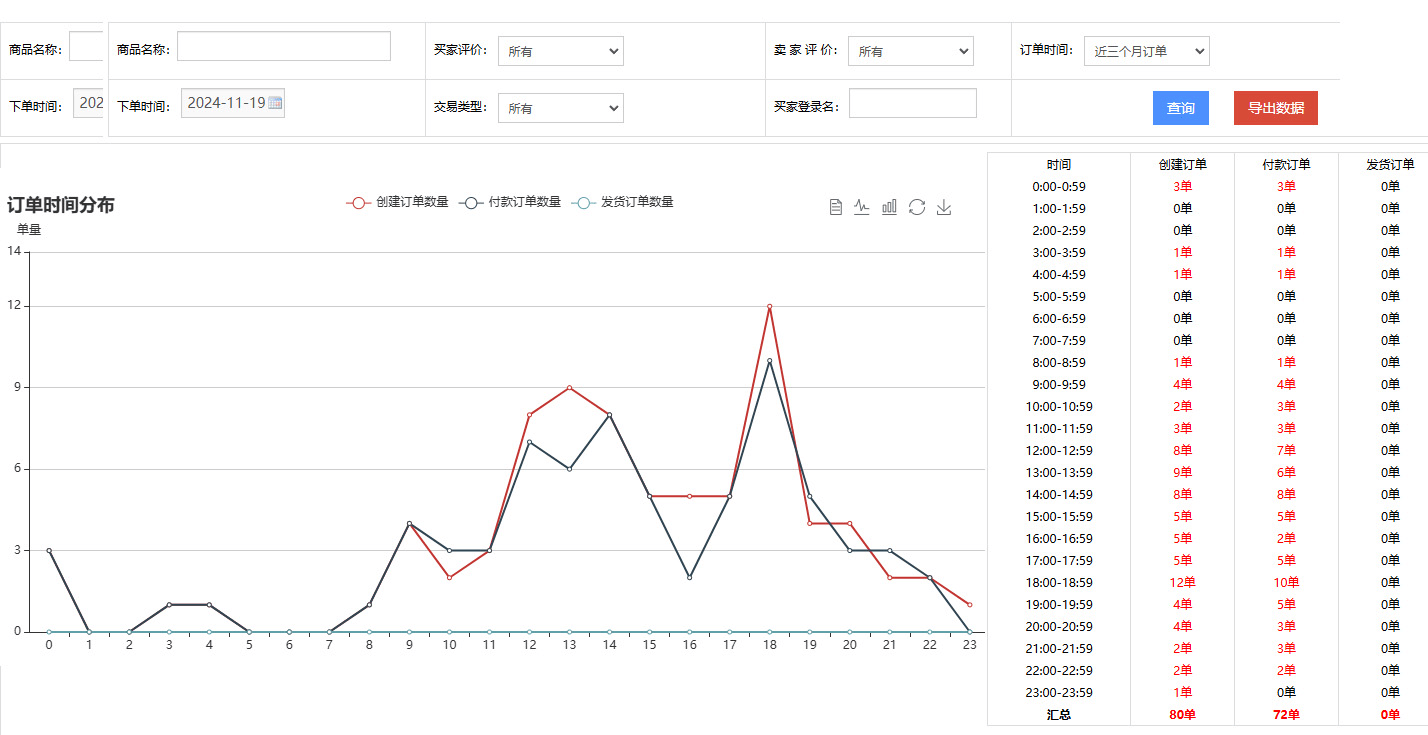The height and width of the screenshot is (735, 1428).
Task: Click the 10单 paid orders cell
Action: point(1287,582)
